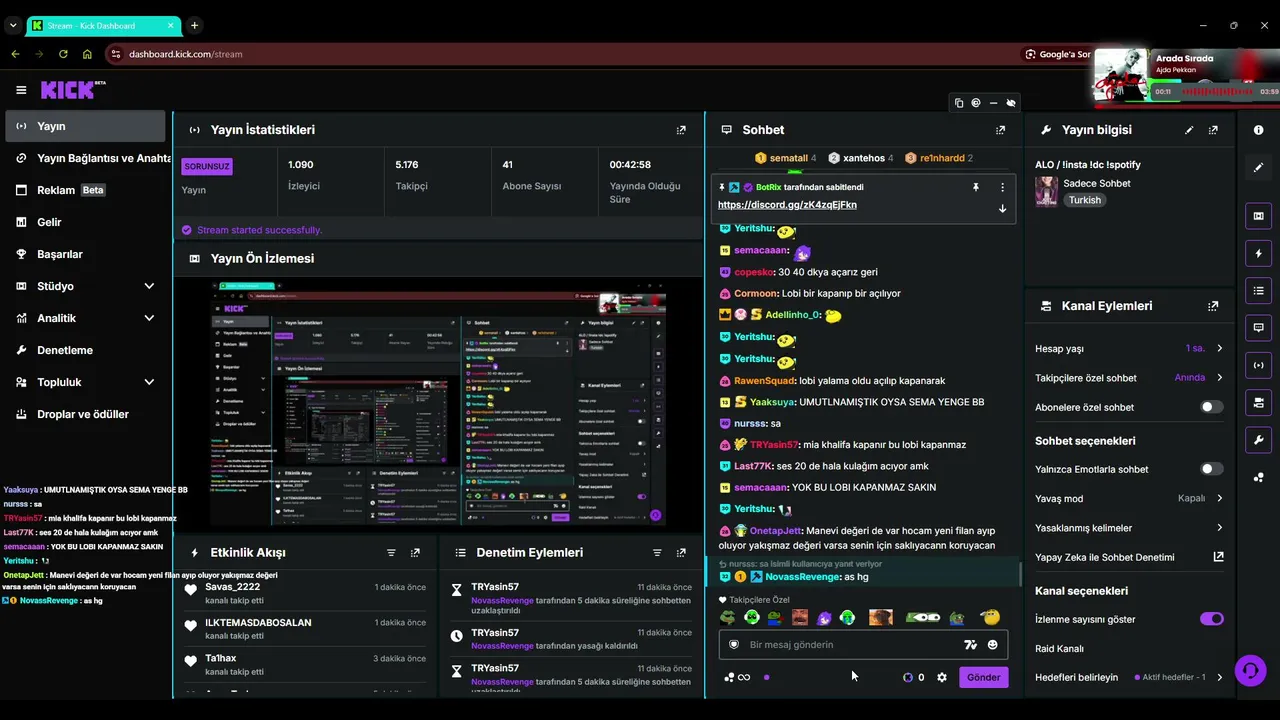Click the stream preview thumbnail
The height and width of the screenshot is (720, 1280).
[440, 403]
